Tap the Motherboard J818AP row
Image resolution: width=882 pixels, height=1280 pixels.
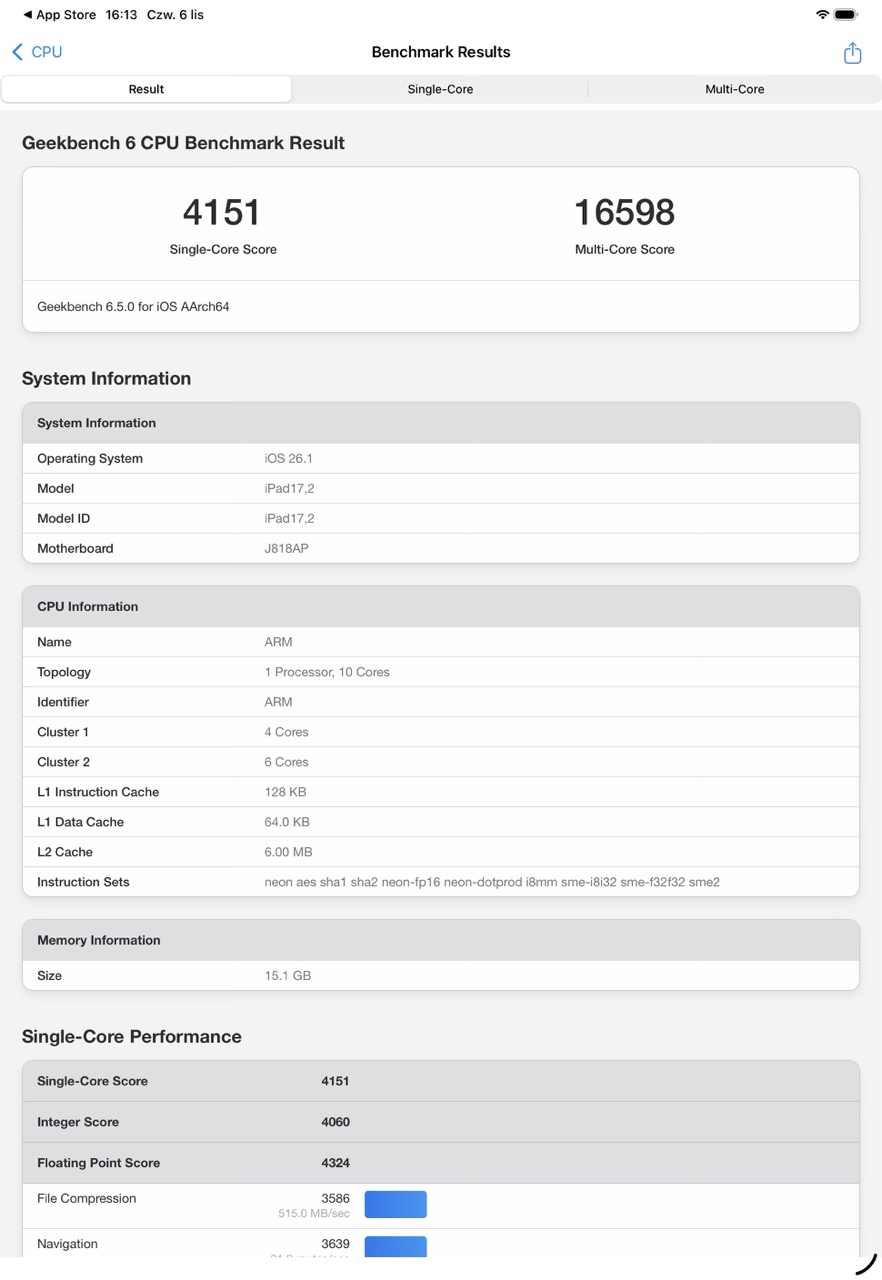[440, 548]
